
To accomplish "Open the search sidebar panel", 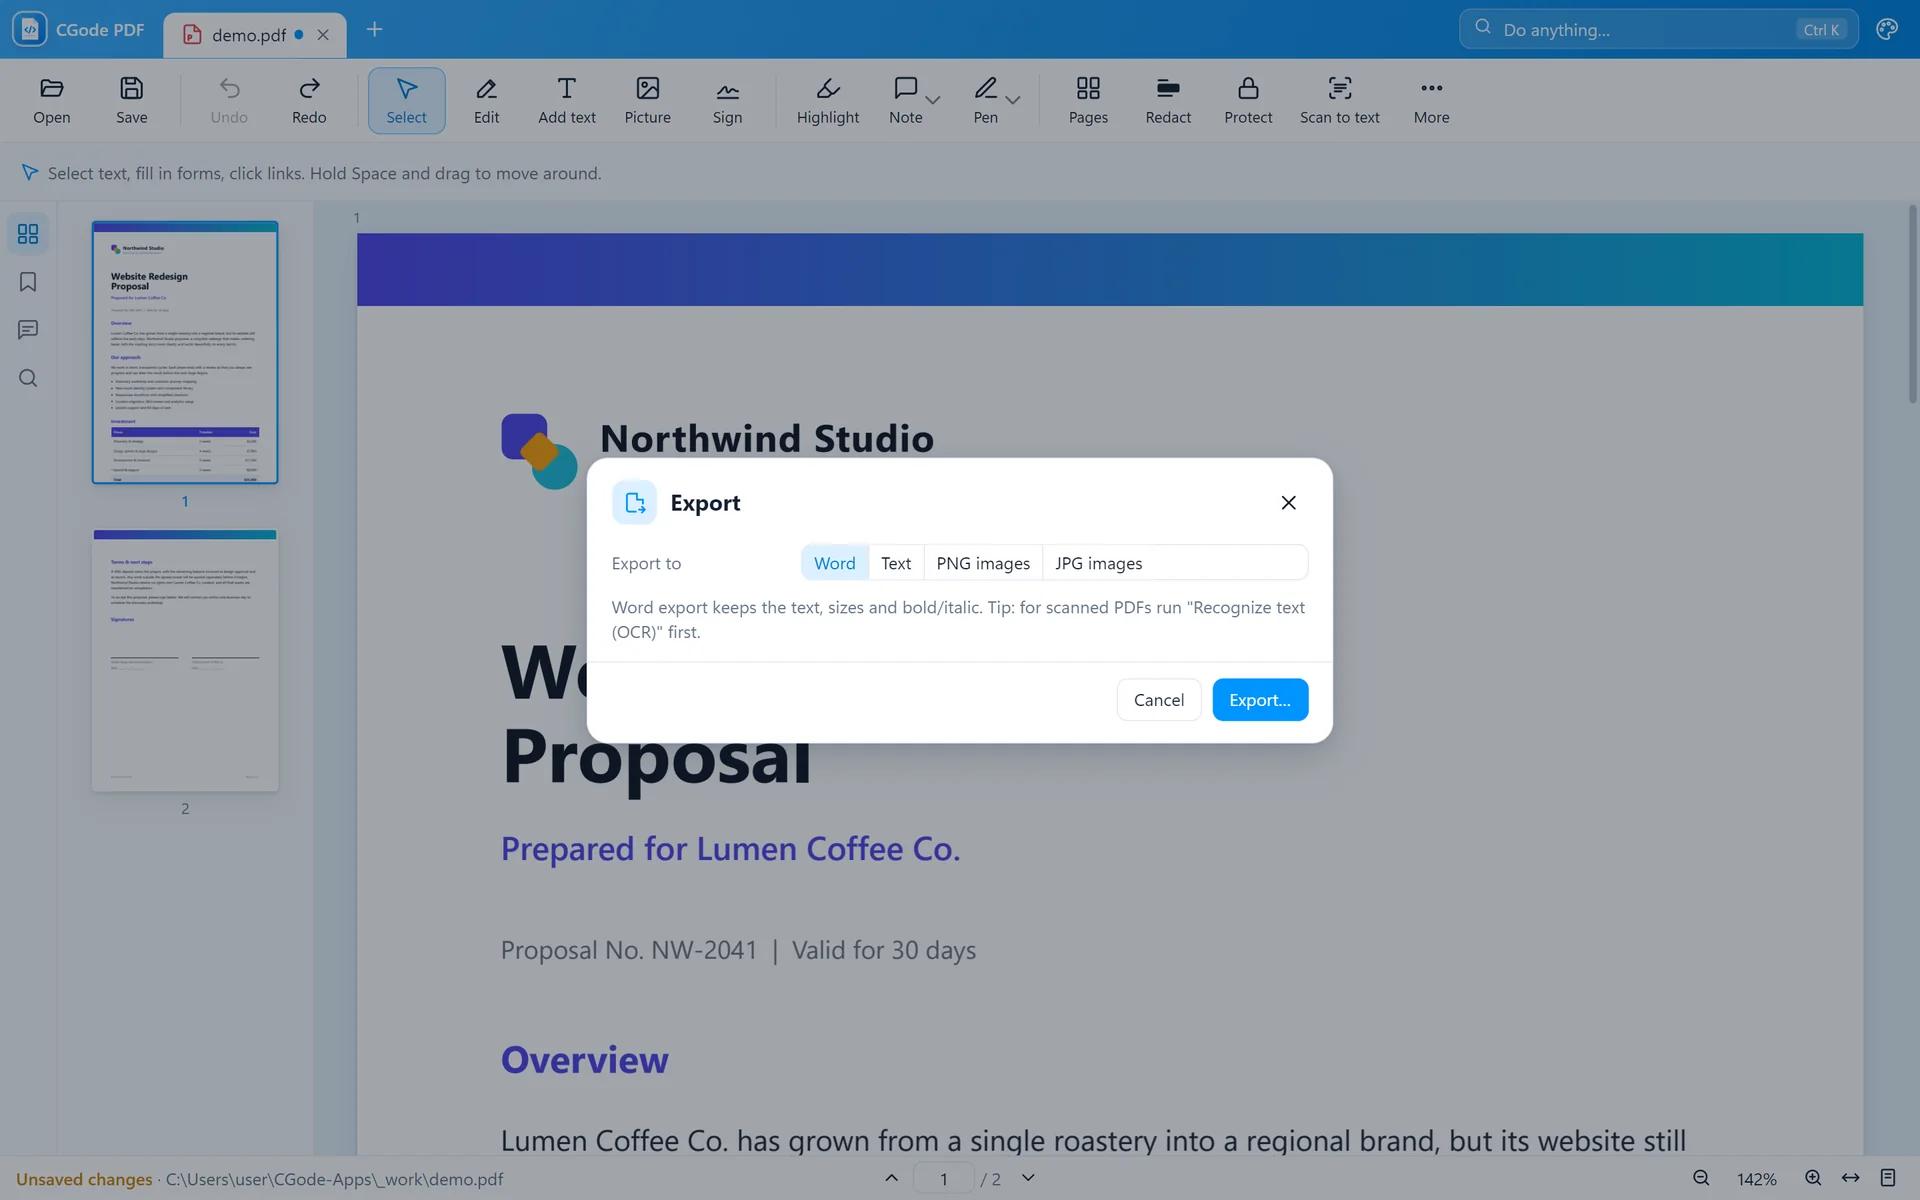I will click(28, 378).
